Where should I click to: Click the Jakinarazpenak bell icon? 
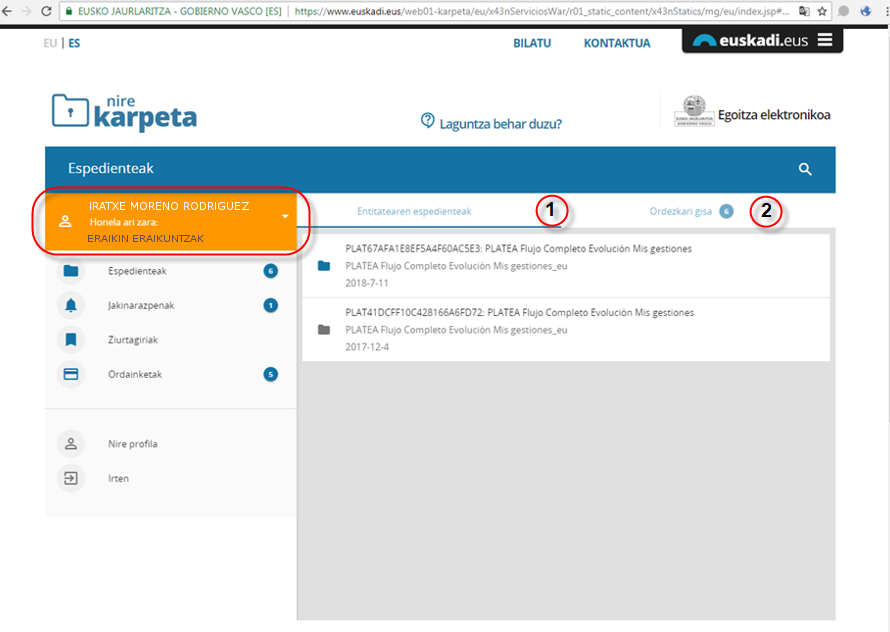(70, 305)
